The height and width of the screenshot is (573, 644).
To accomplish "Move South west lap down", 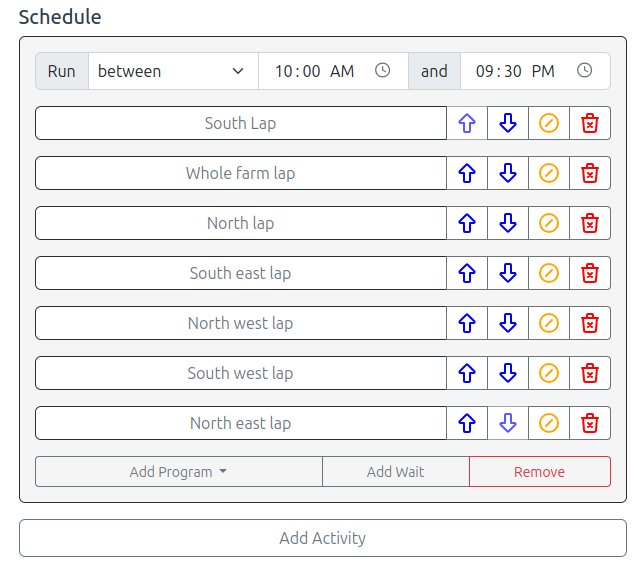I will (508, 373).
